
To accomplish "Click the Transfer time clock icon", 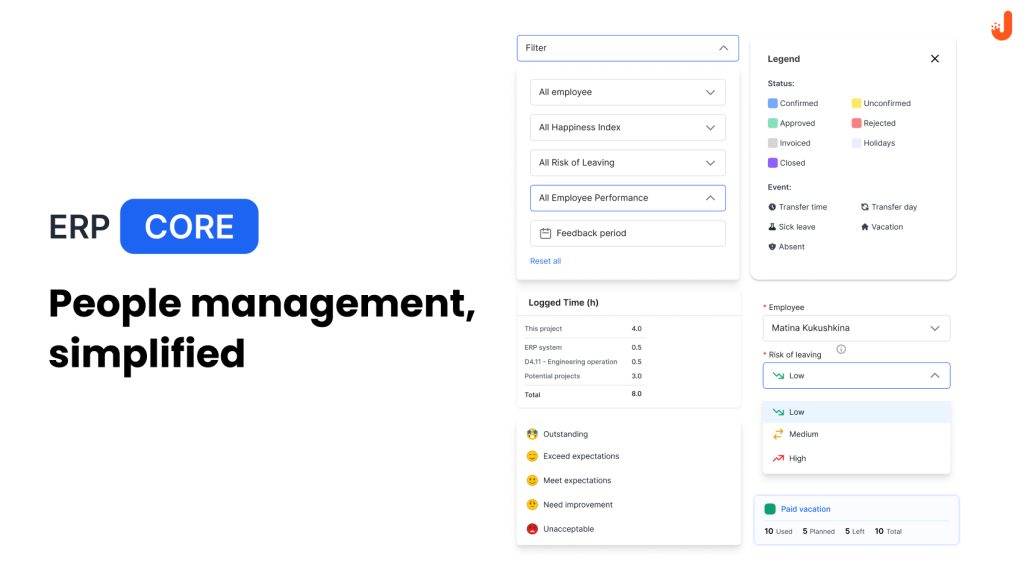I will (x=772, y=207).
